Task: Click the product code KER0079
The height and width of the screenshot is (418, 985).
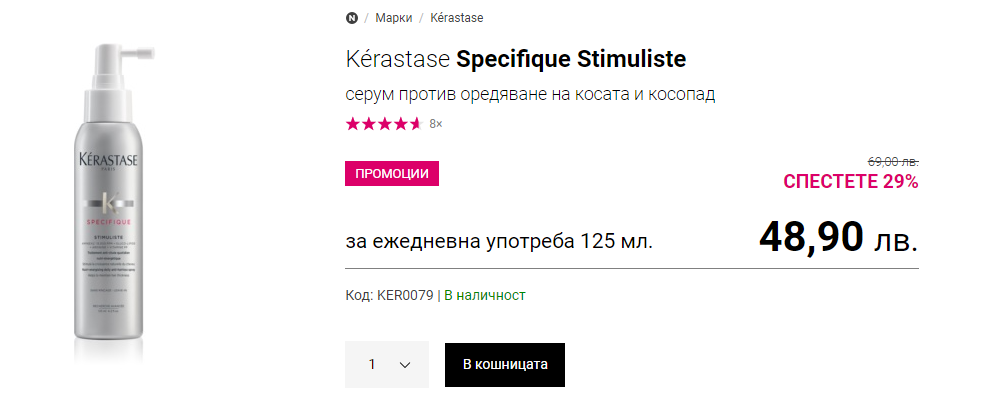Action: coord(405,295)
